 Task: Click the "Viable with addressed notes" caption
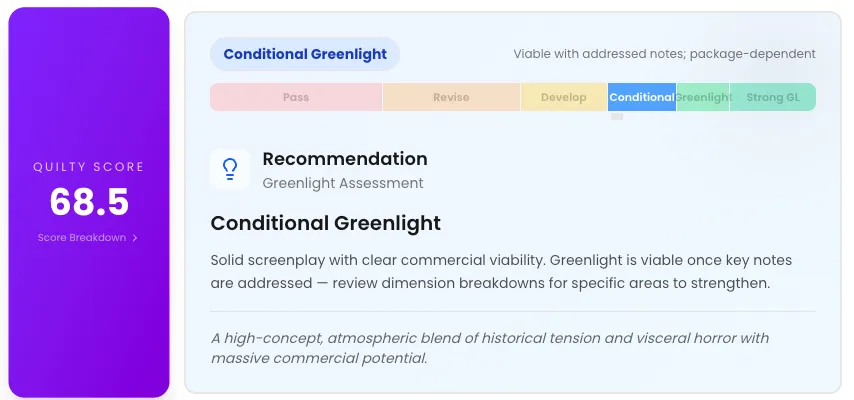pos(664,54)
